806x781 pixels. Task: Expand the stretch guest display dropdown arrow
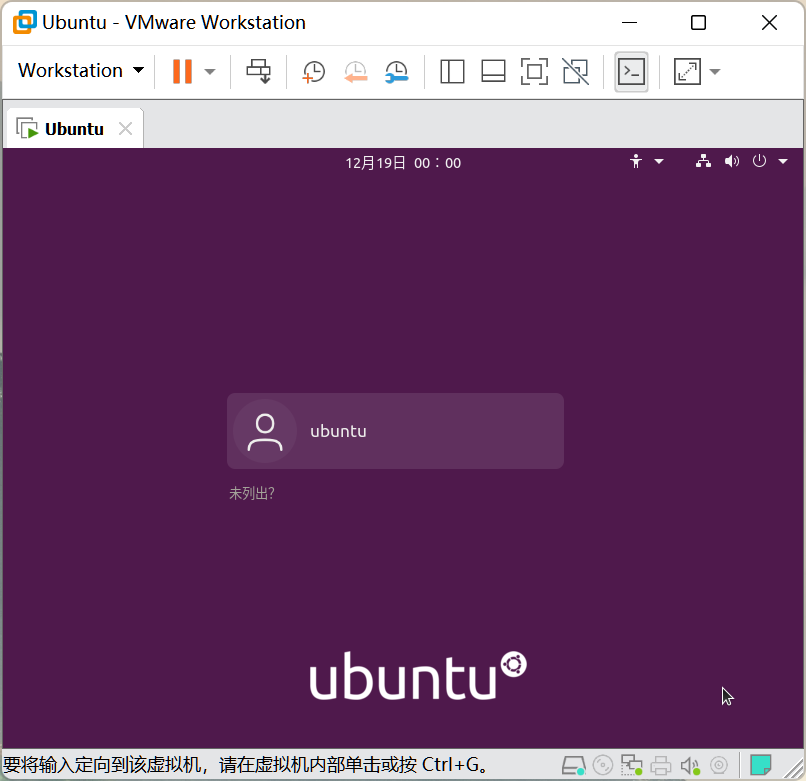click(715, 71)
